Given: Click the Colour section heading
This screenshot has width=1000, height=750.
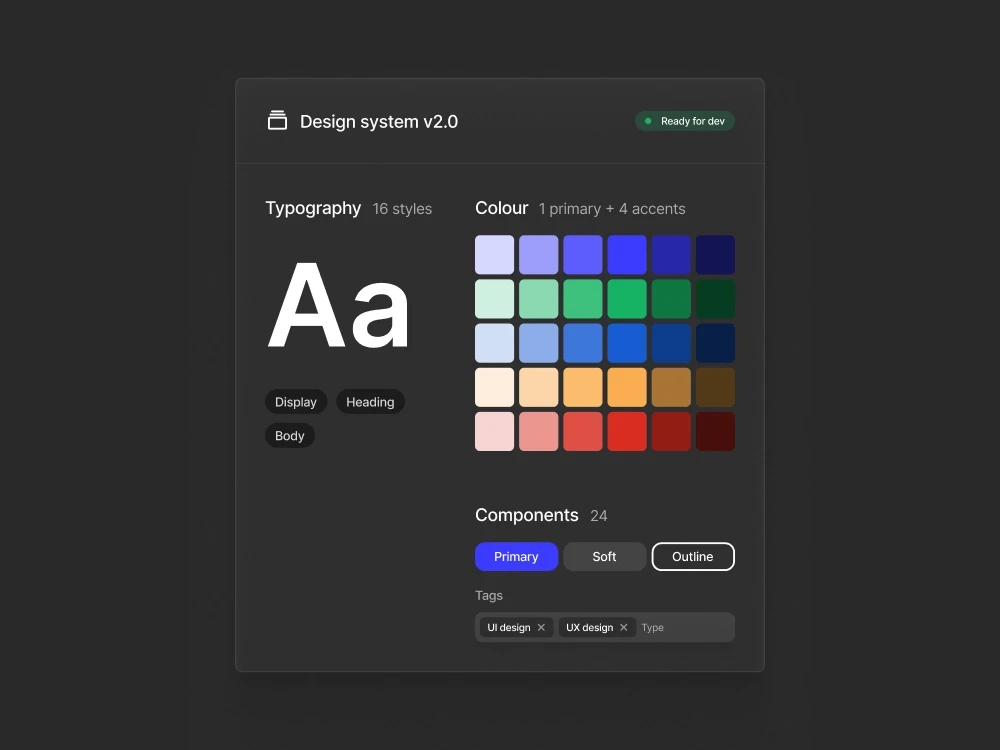Looking at the screenshot, I should pyautogui.click(x=502, y=209).
